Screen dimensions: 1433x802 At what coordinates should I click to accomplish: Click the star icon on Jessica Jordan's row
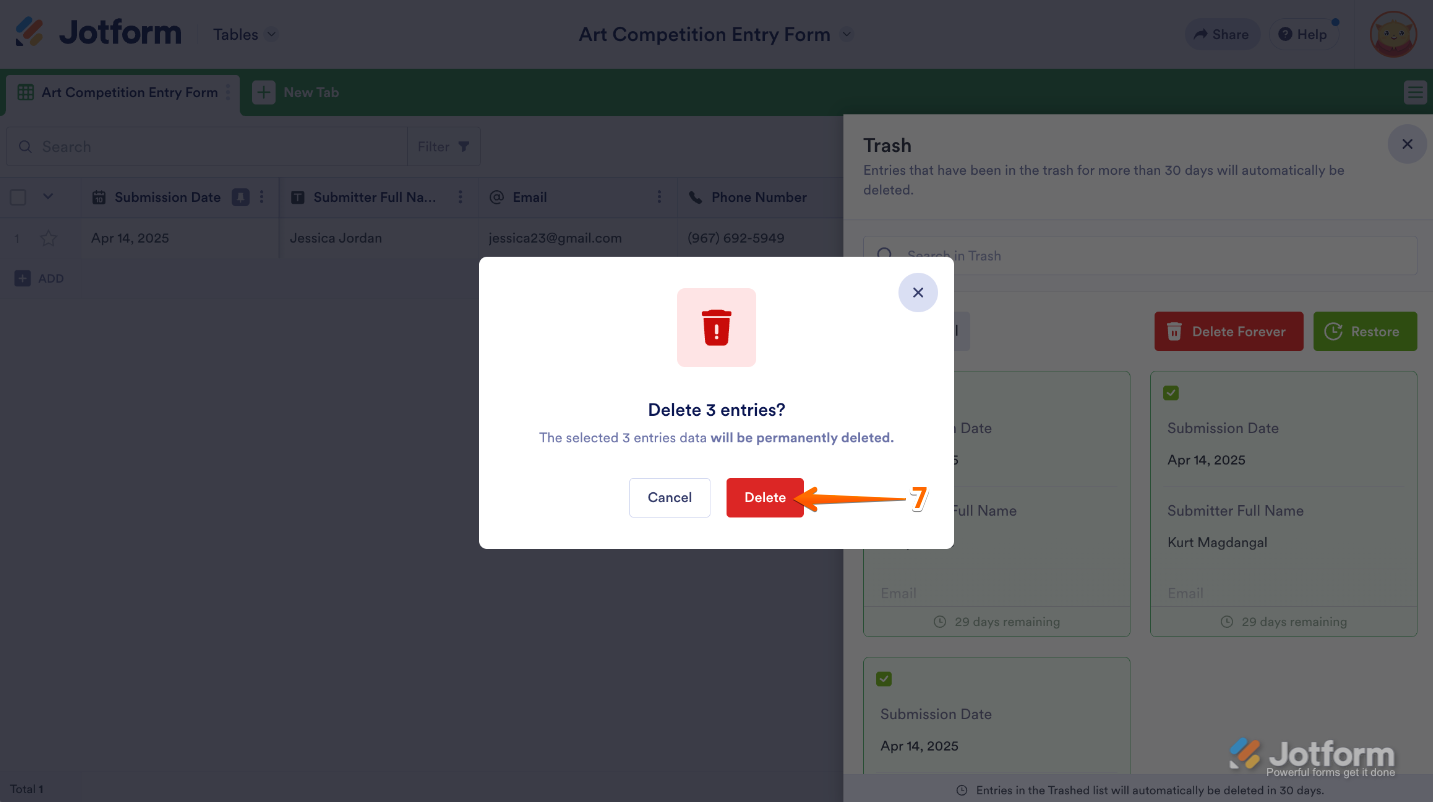point(48,239)
